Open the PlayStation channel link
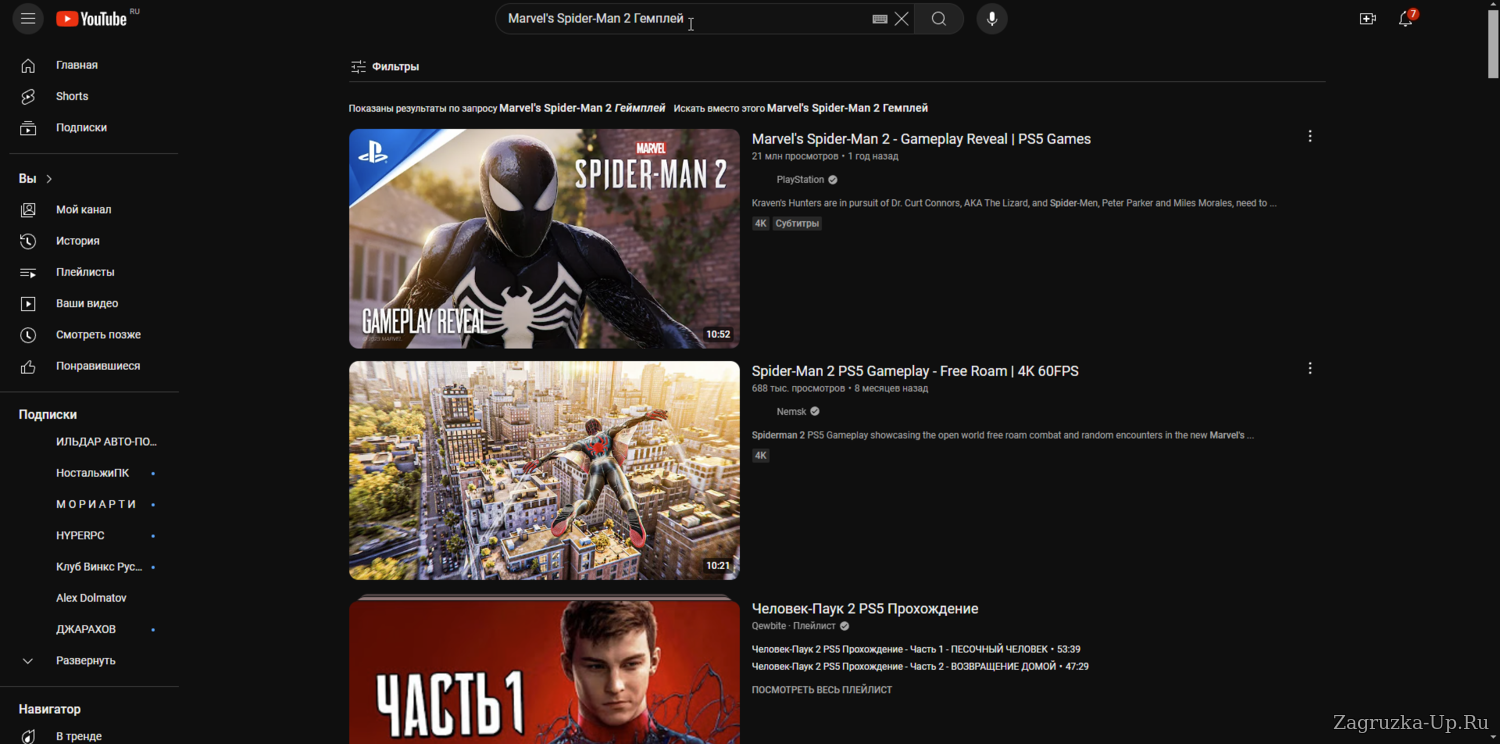 (800, 180)
